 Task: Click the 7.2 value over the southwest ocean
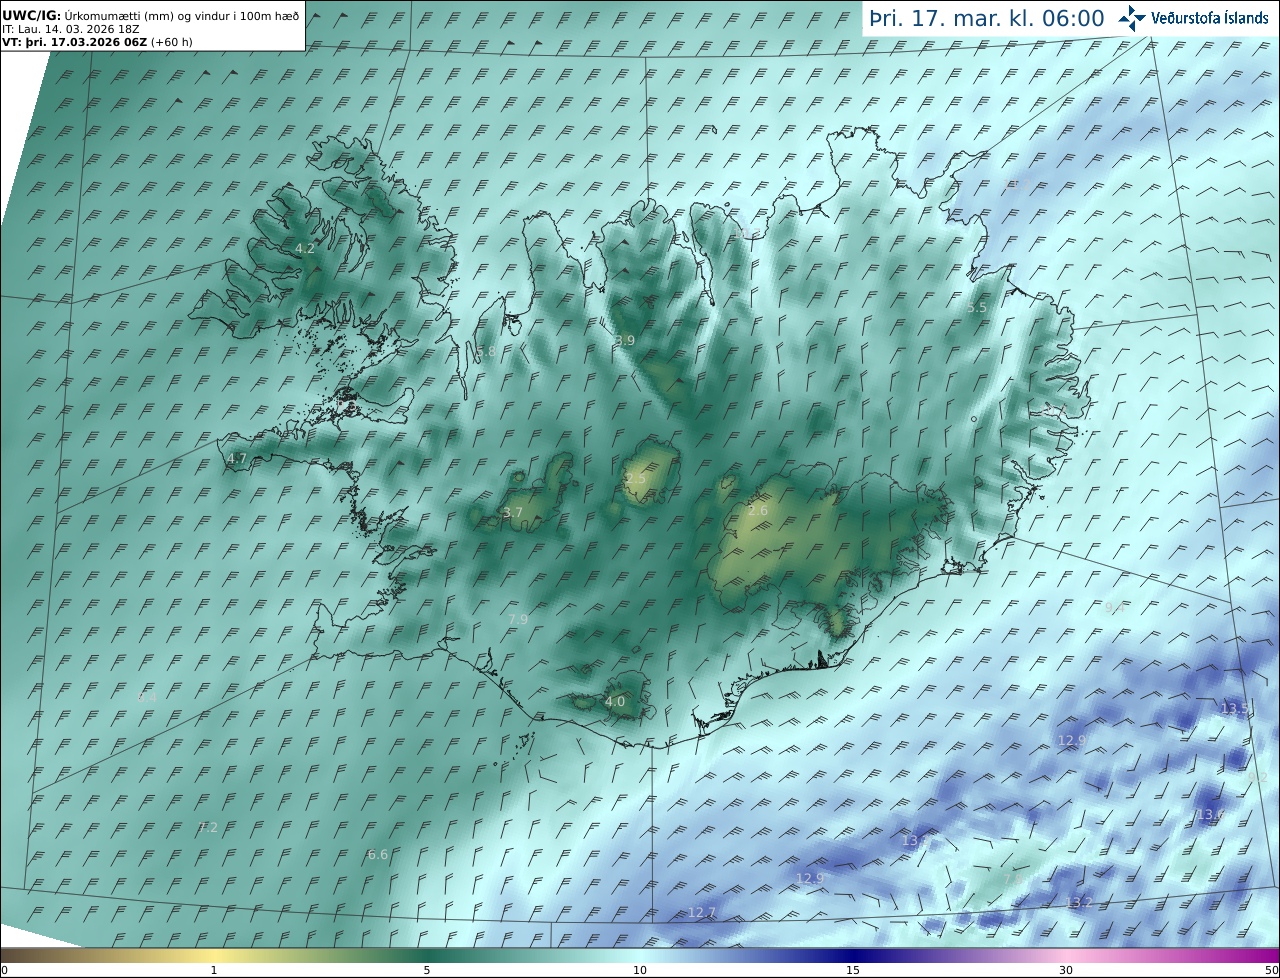[208, 827]
